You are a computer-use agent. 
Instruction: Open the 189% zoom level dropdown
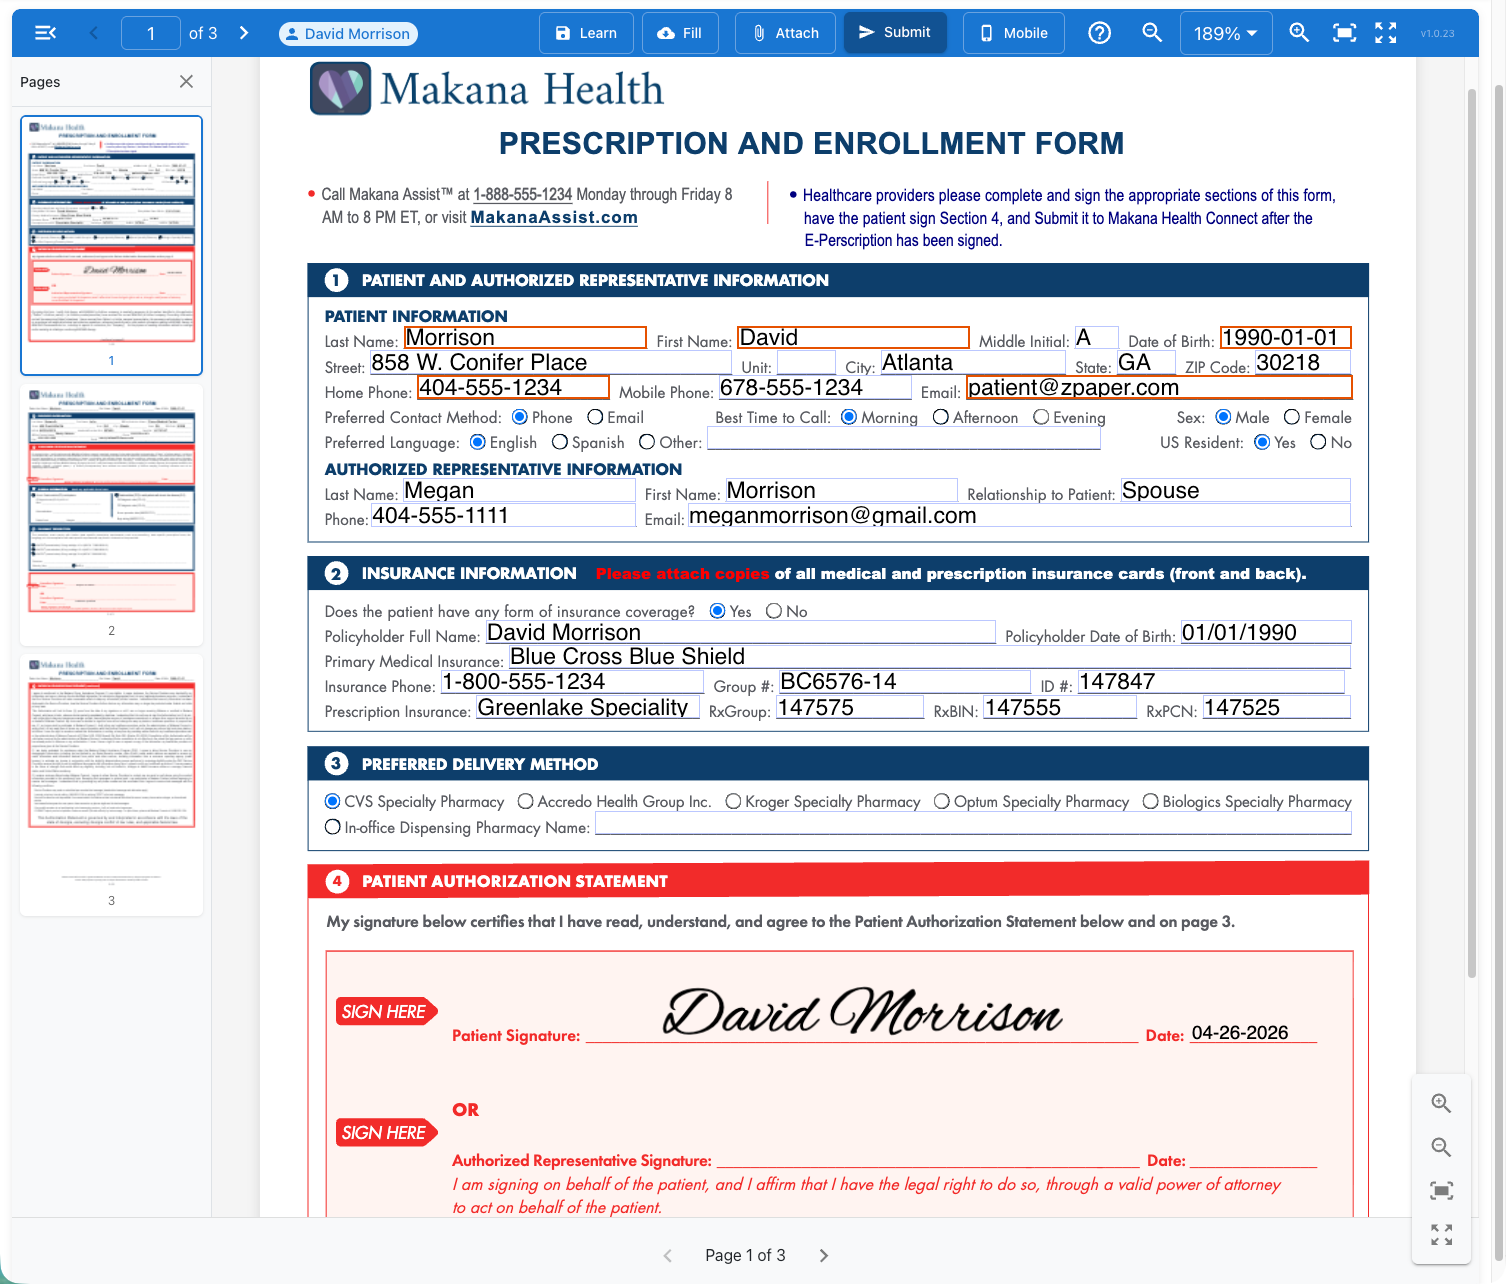[x=1226, y=33]
